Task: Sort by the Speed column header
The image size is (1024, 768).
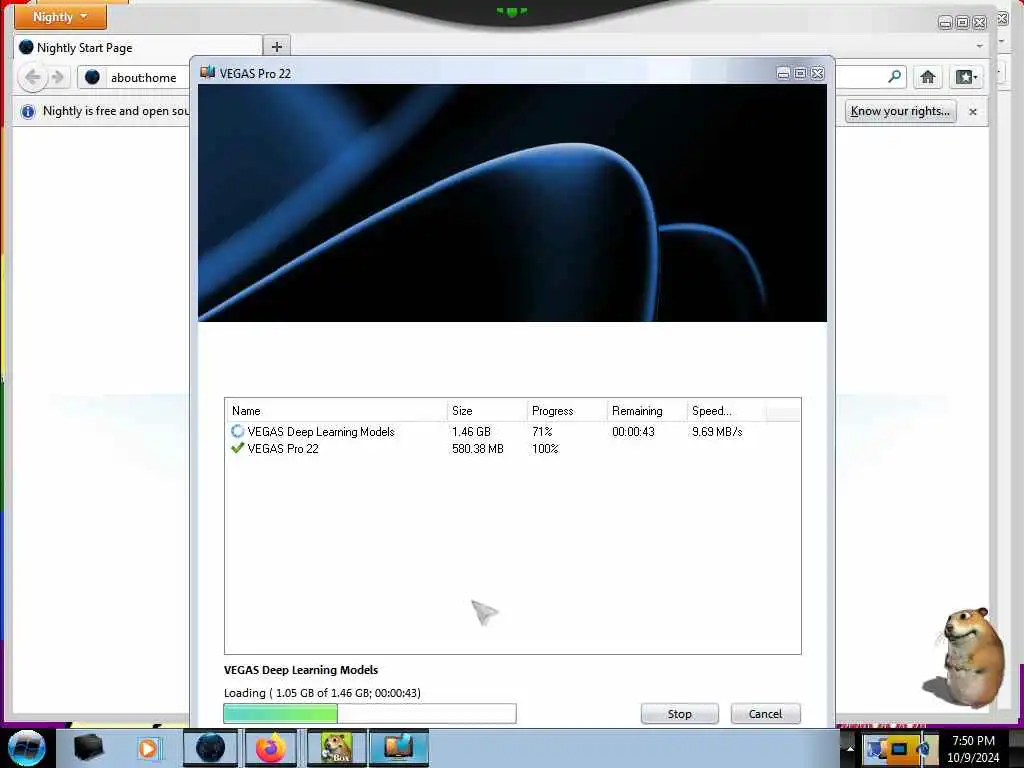Action: point(726,411)
